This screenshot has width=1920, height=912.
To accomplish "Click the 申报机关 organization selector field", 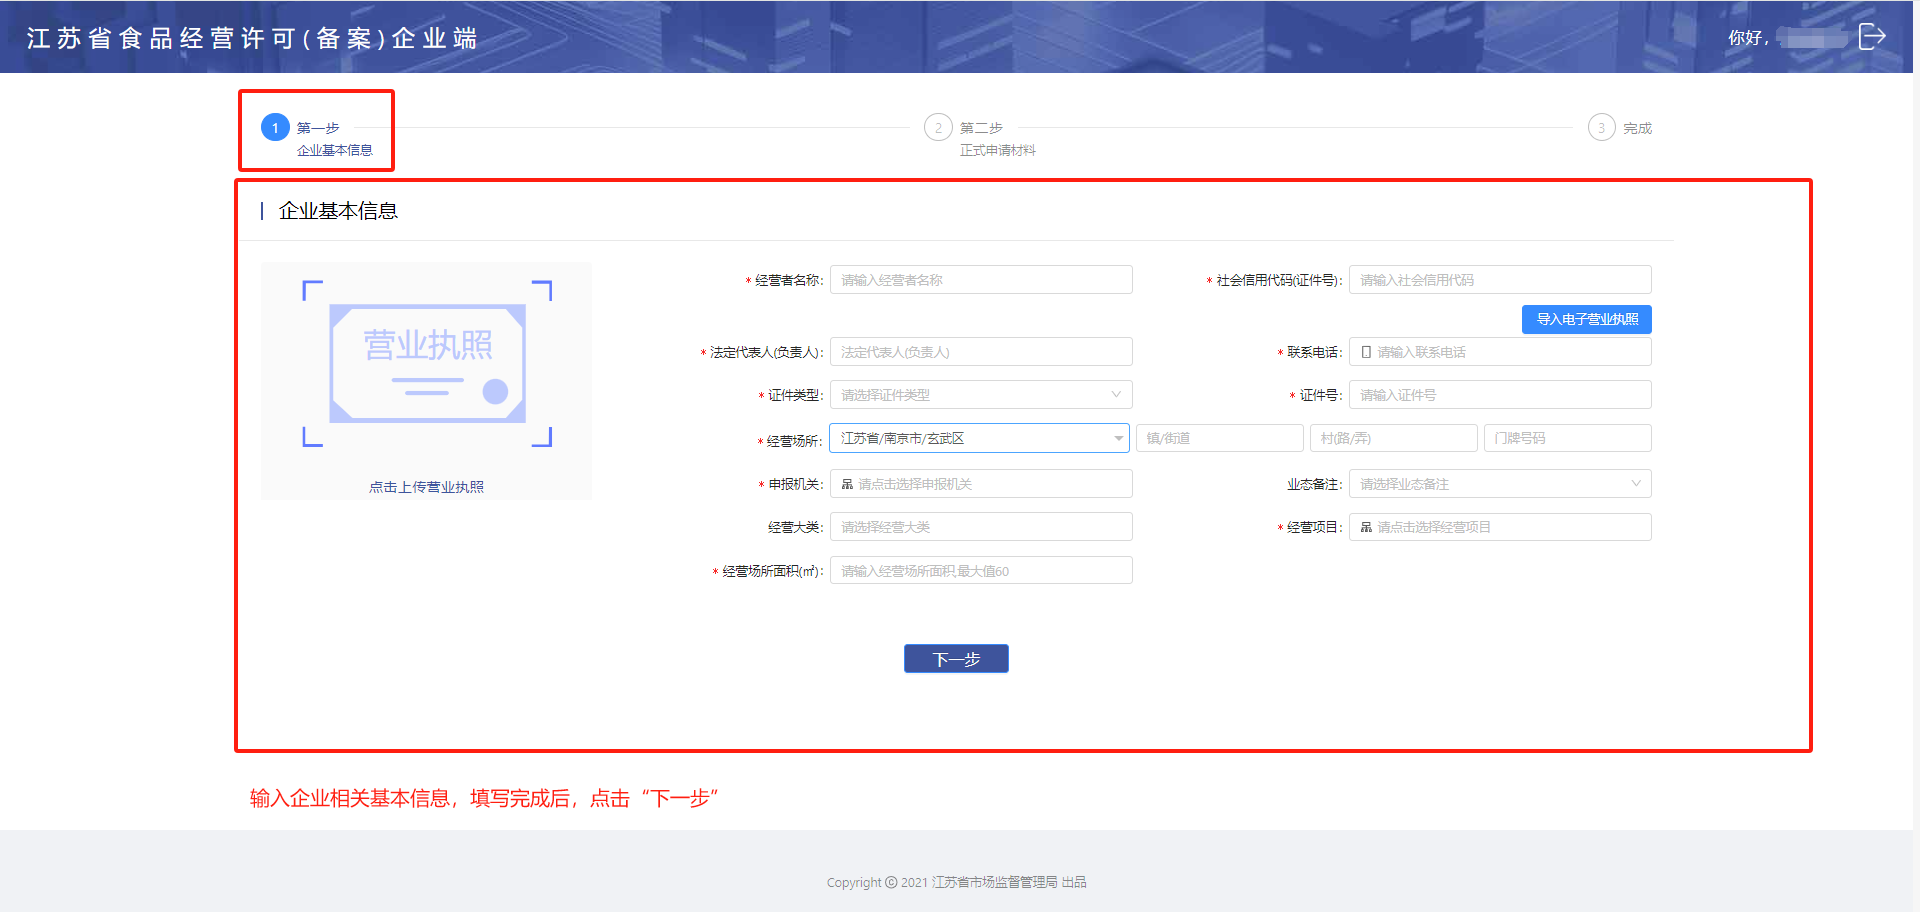I will click(980, 484).
